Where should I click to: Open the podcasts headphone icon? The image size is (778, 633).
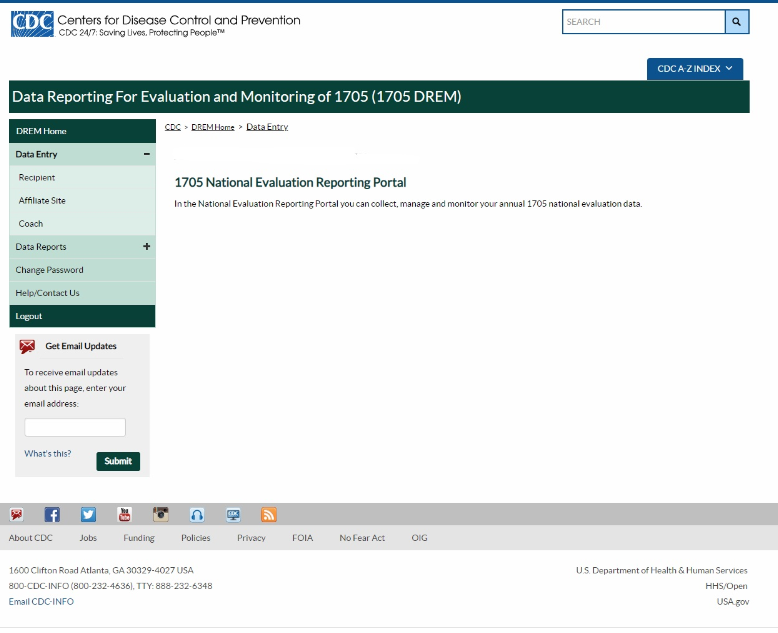click(x=197, y=514)
